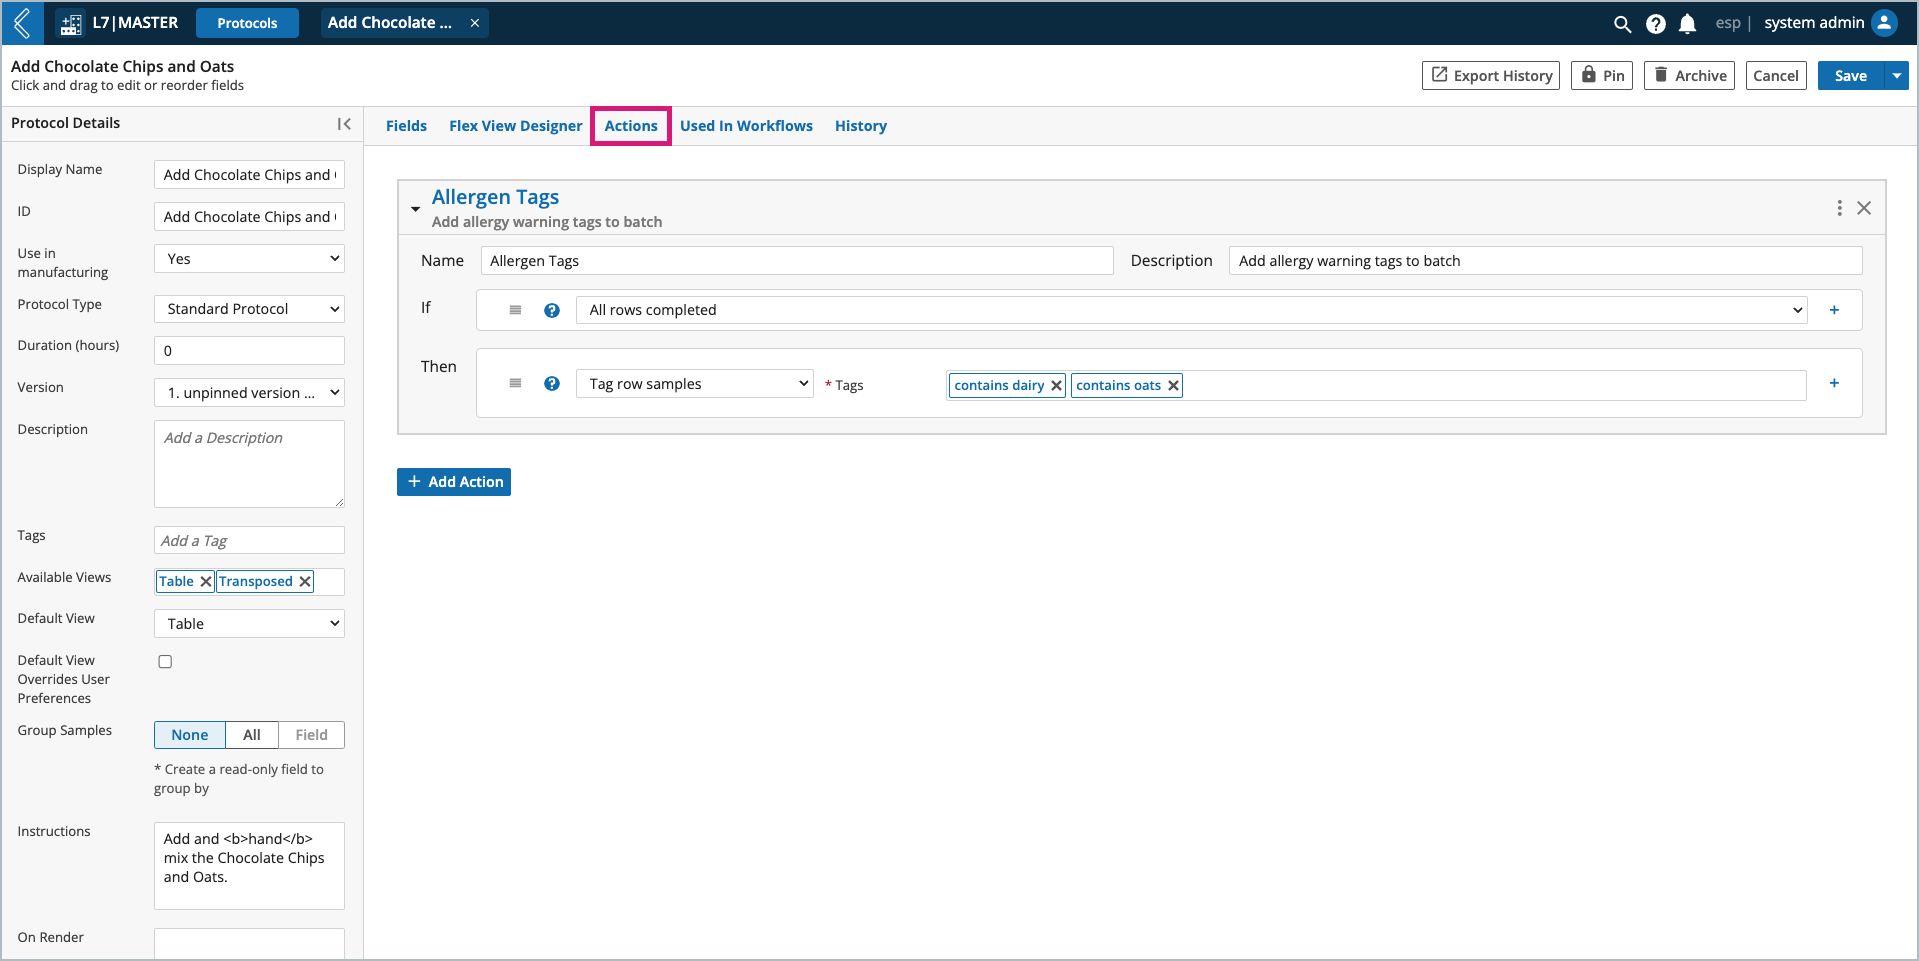This screenshot has height=961, width=1919.
Task: Click the On Render field
Action: 249,944
